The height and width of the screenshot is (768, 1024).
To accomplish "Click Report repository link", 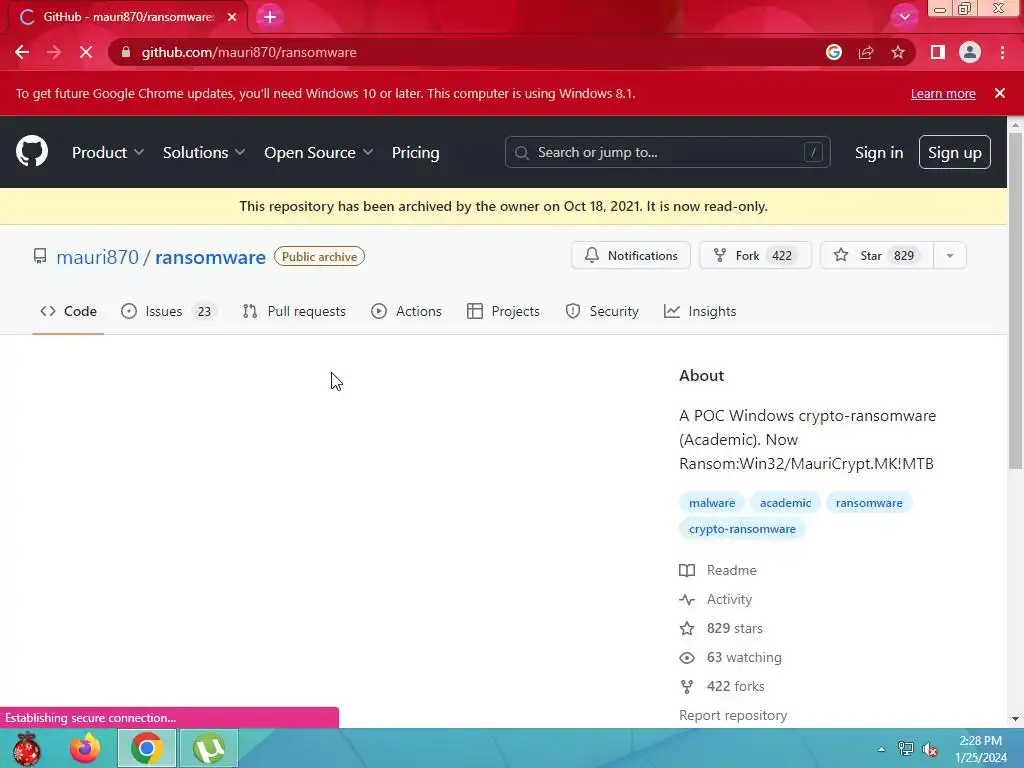I will 733,715.
